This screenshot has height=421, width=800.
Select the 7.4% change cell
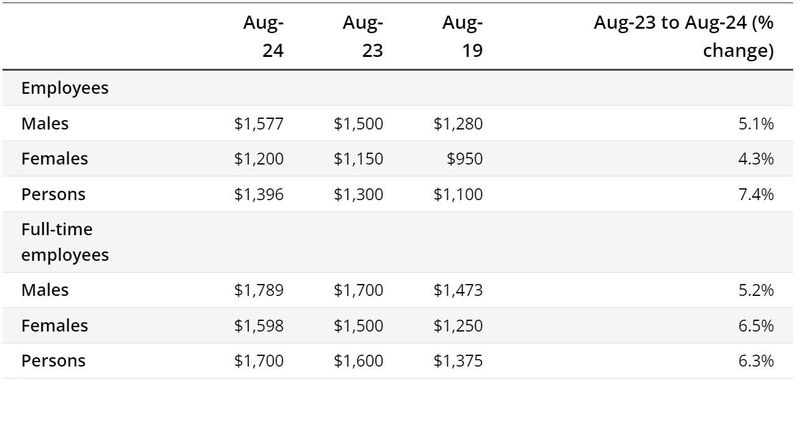757,194
